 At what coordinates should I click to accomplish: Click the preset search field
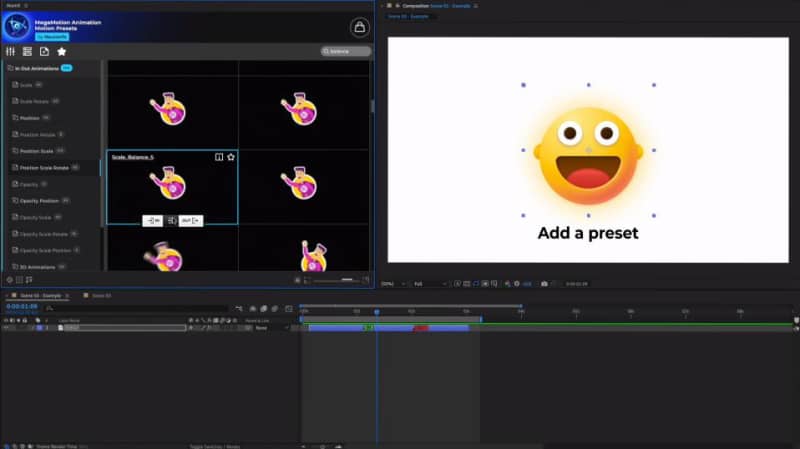click(x=345, y=51)
